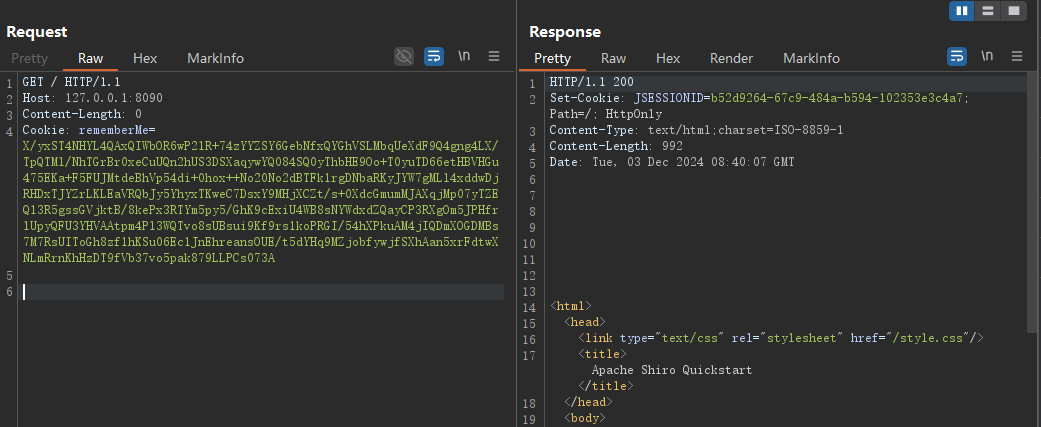Toggle non-printable characters in Response panel
The height and width of the screenshot is (427, 1041).
[987, 56]
